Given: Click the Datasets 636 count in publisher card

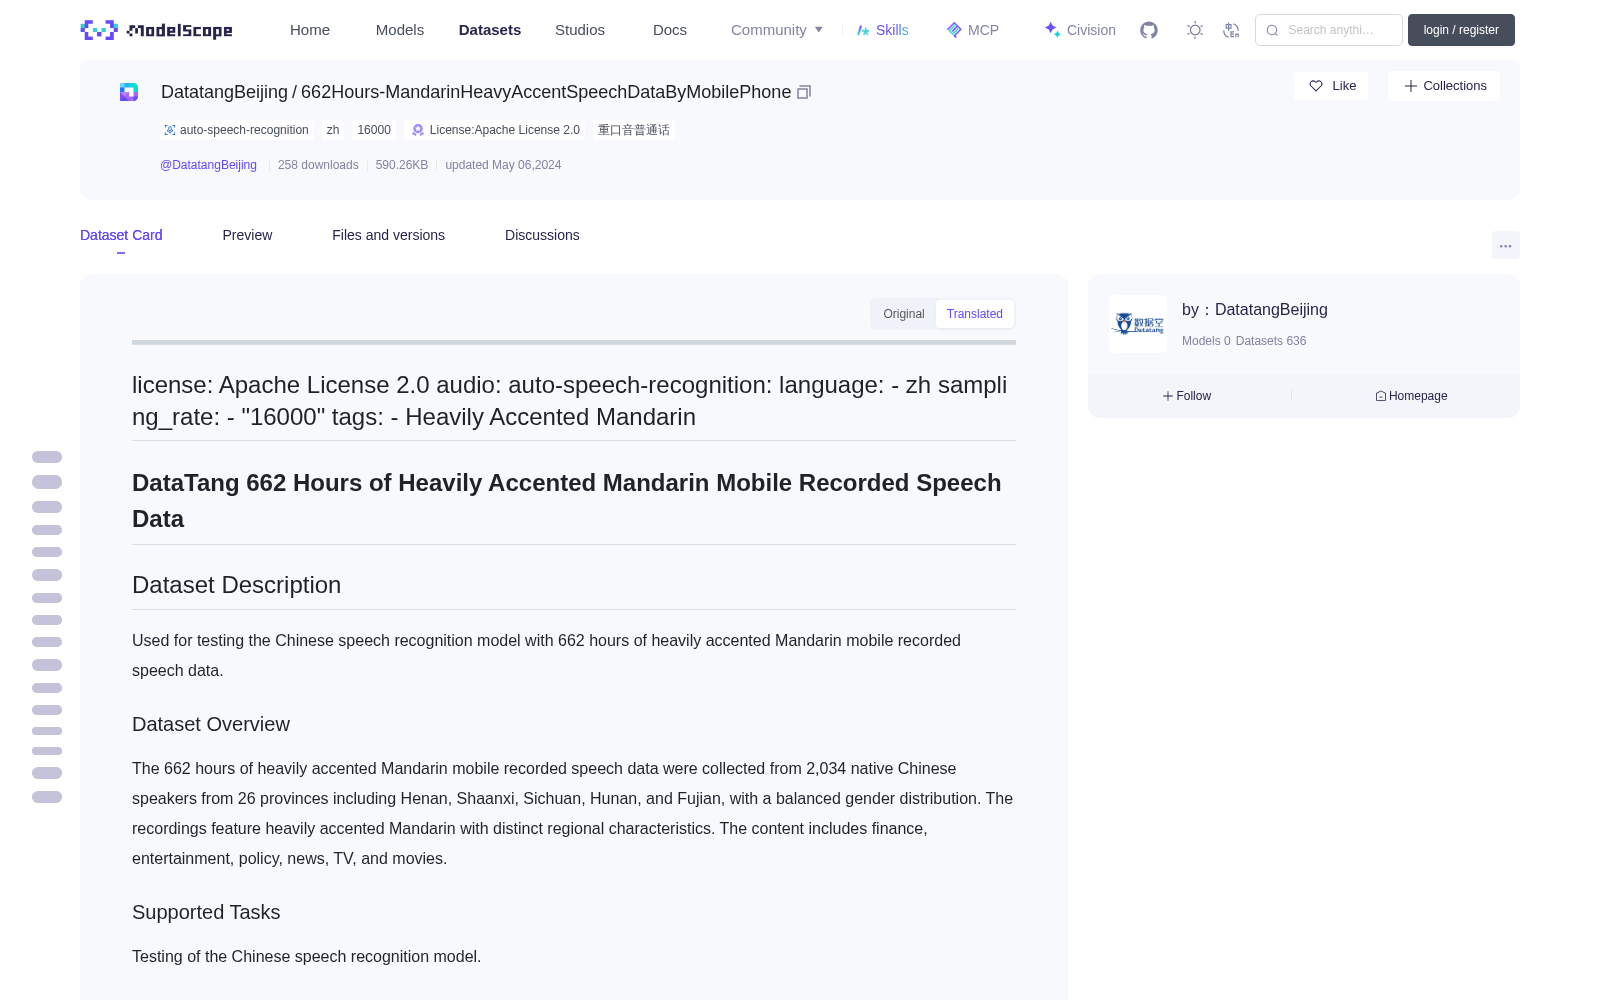Looking at the screenshot, I should [x=1271, y=341].
